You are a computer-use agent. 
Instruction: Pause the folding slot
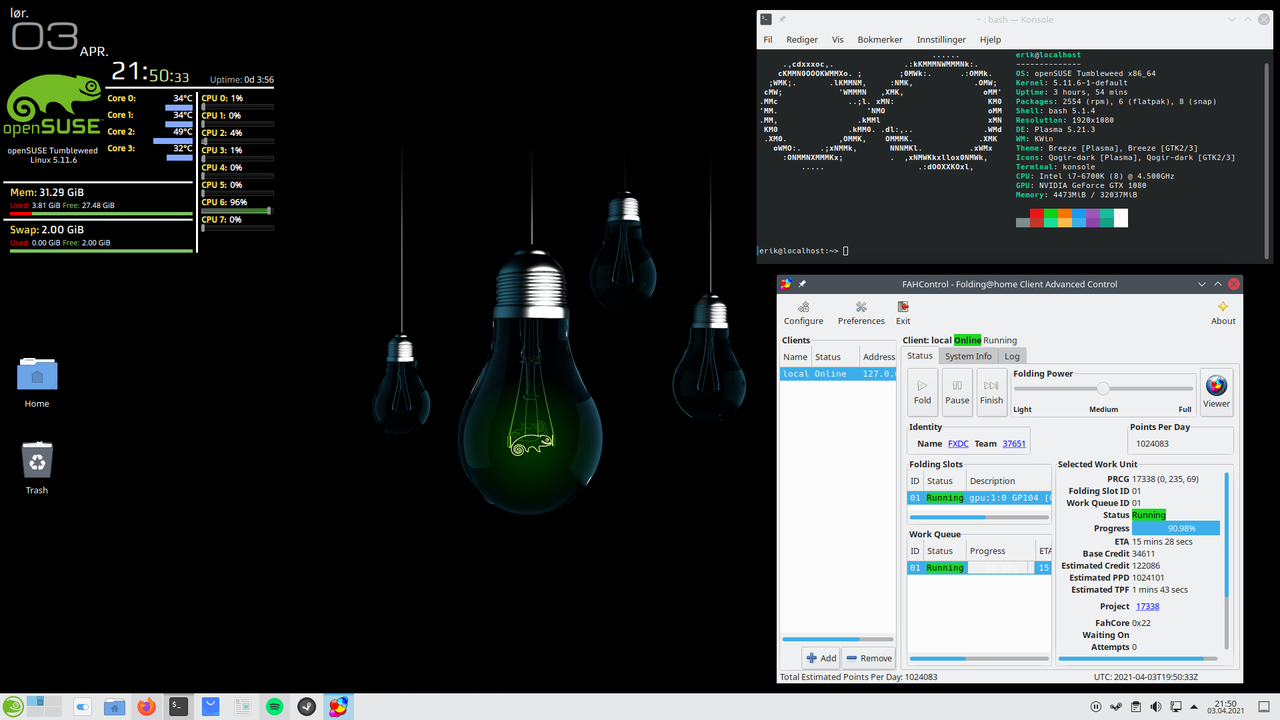click(x=957, y=391)
